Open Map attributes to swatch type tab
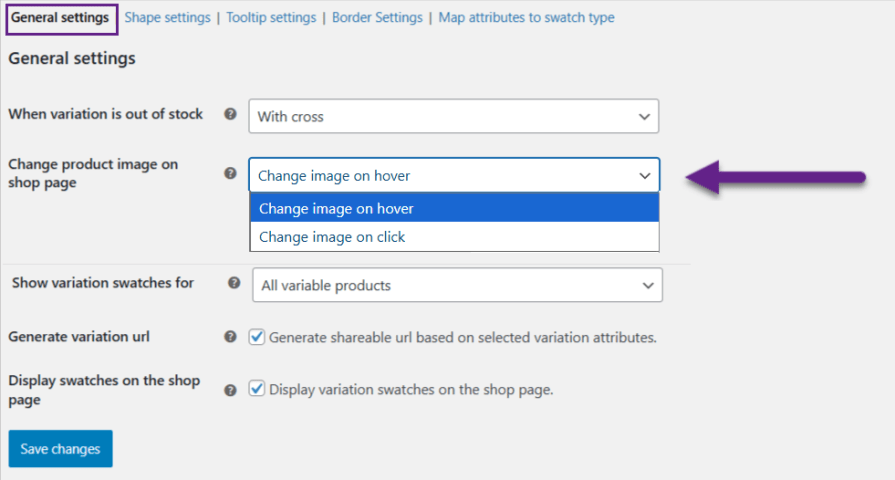Viewport: 895px width, 480px height. click(x=526, y=18)
